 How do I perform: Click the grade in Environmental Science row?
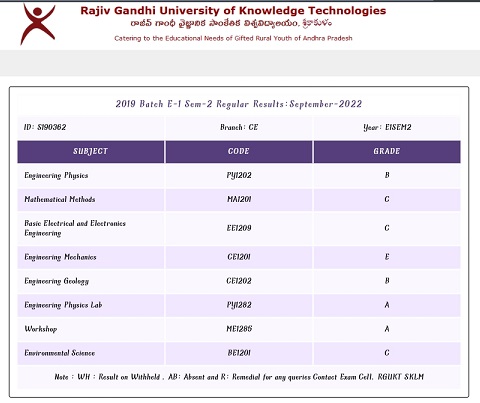387,353
